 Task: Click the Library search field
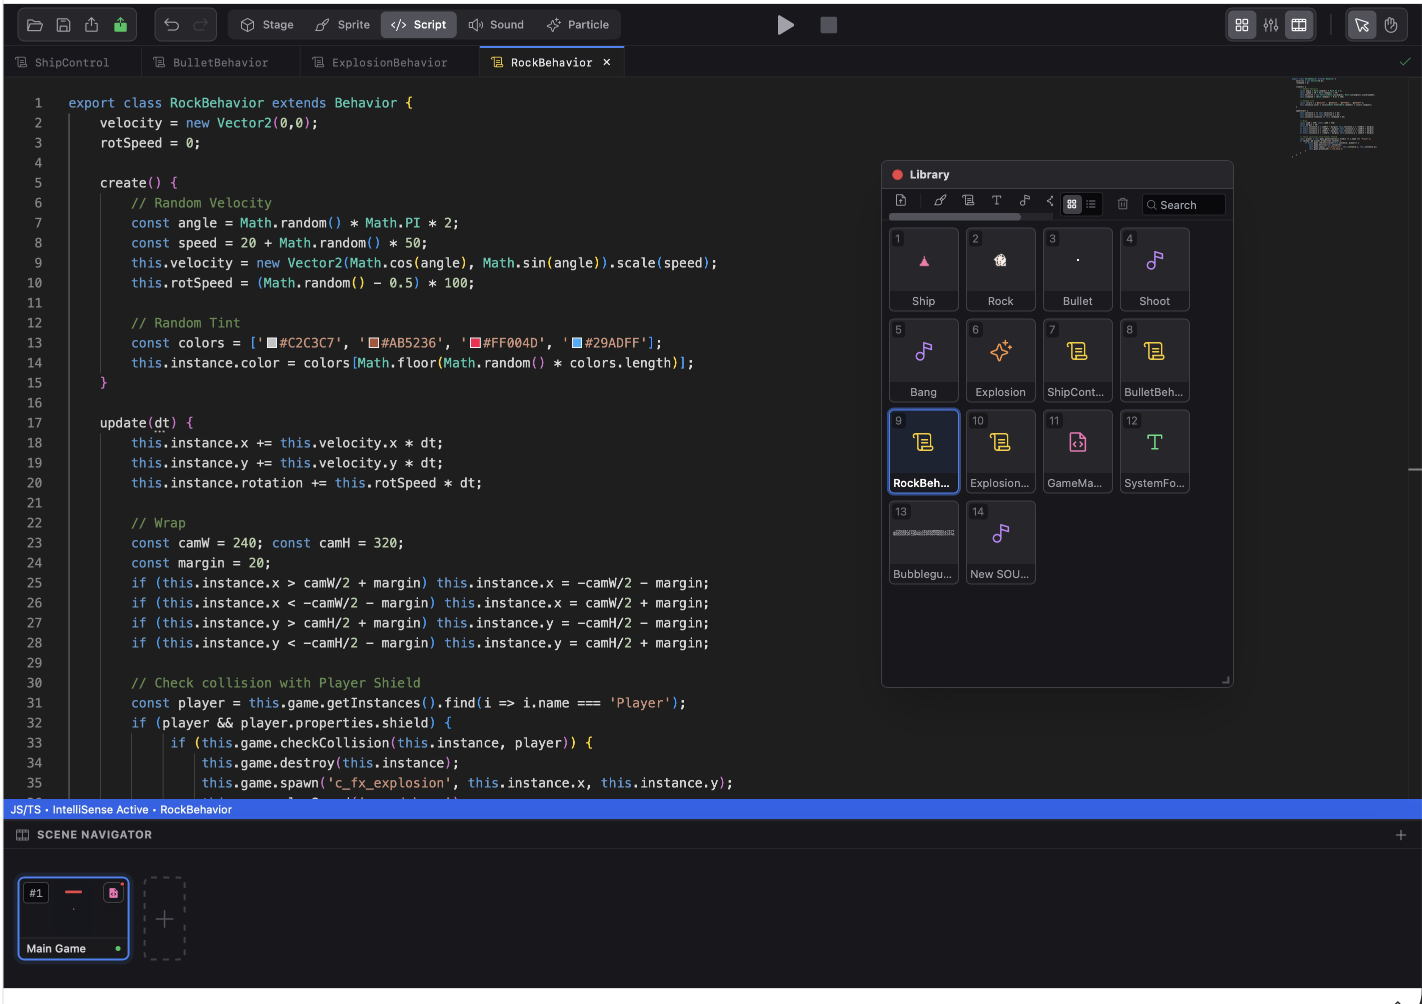[x=1184, y=205]
